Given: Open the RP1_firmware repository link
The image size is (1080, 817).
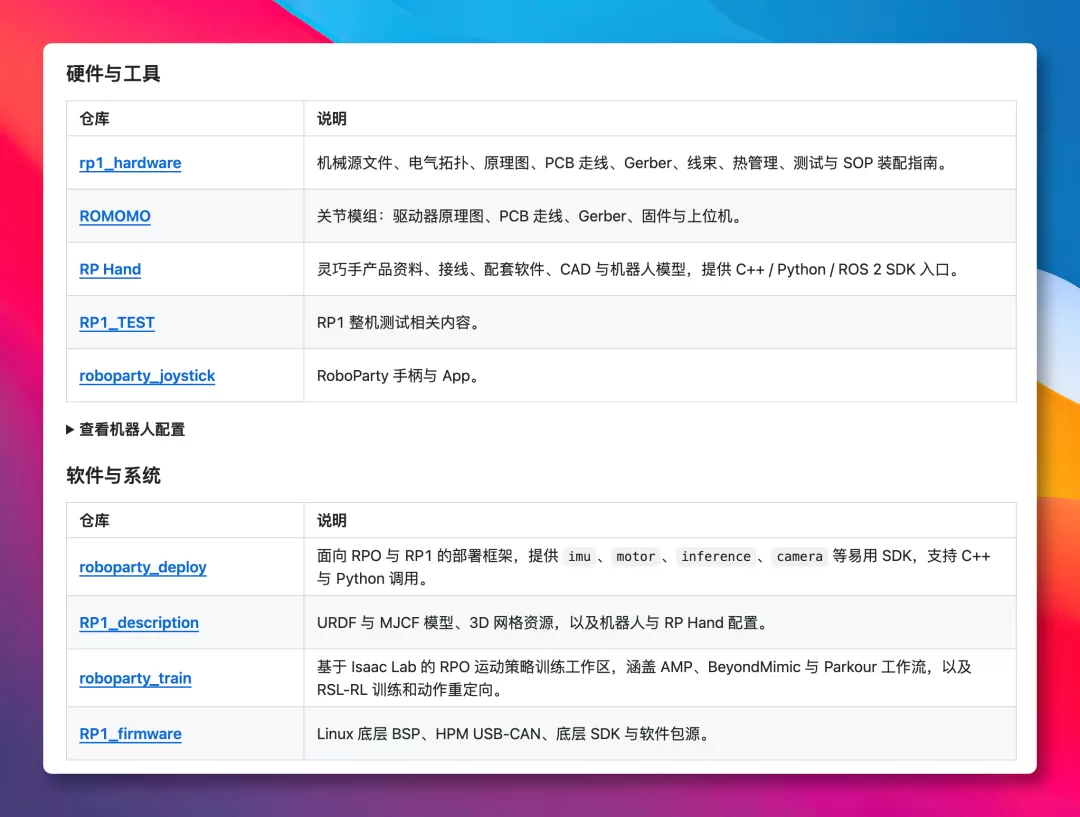Looking at the screenshot, I should point(130,734).
